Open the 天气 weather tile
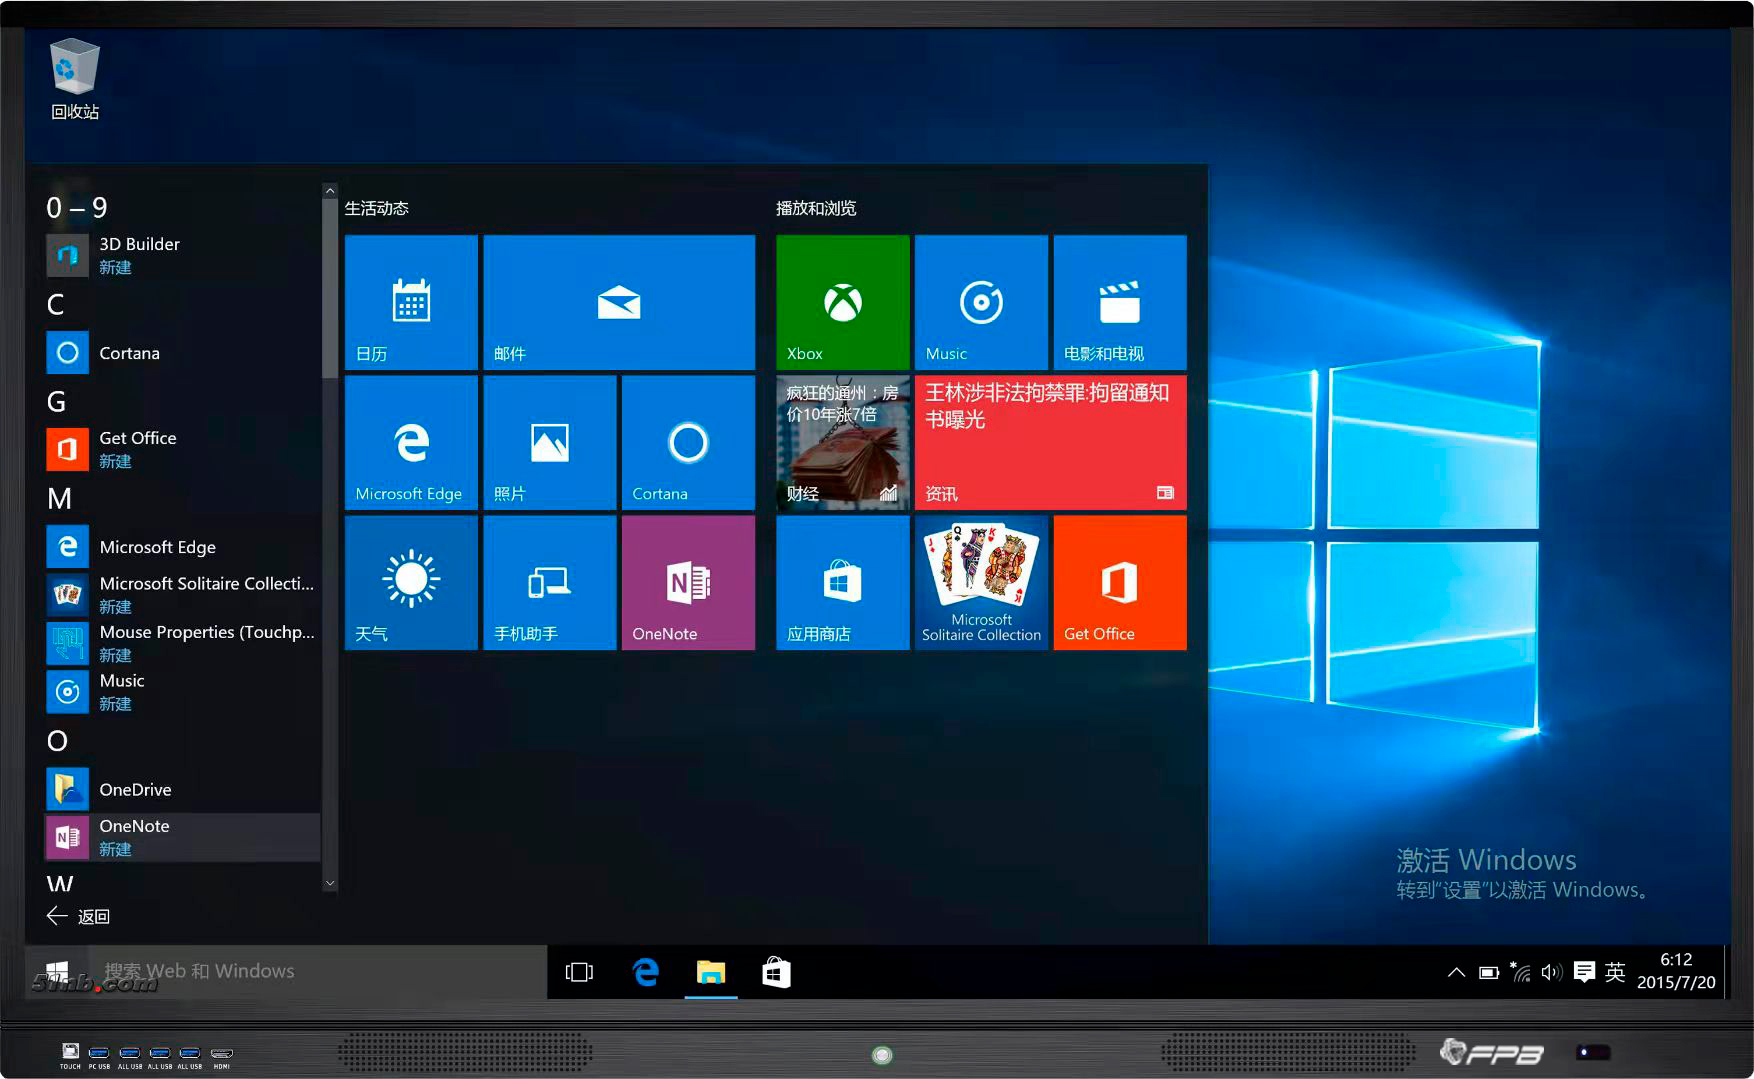Image resolution: width=1754 pixels, height=1079 pixels. (411, 582)
